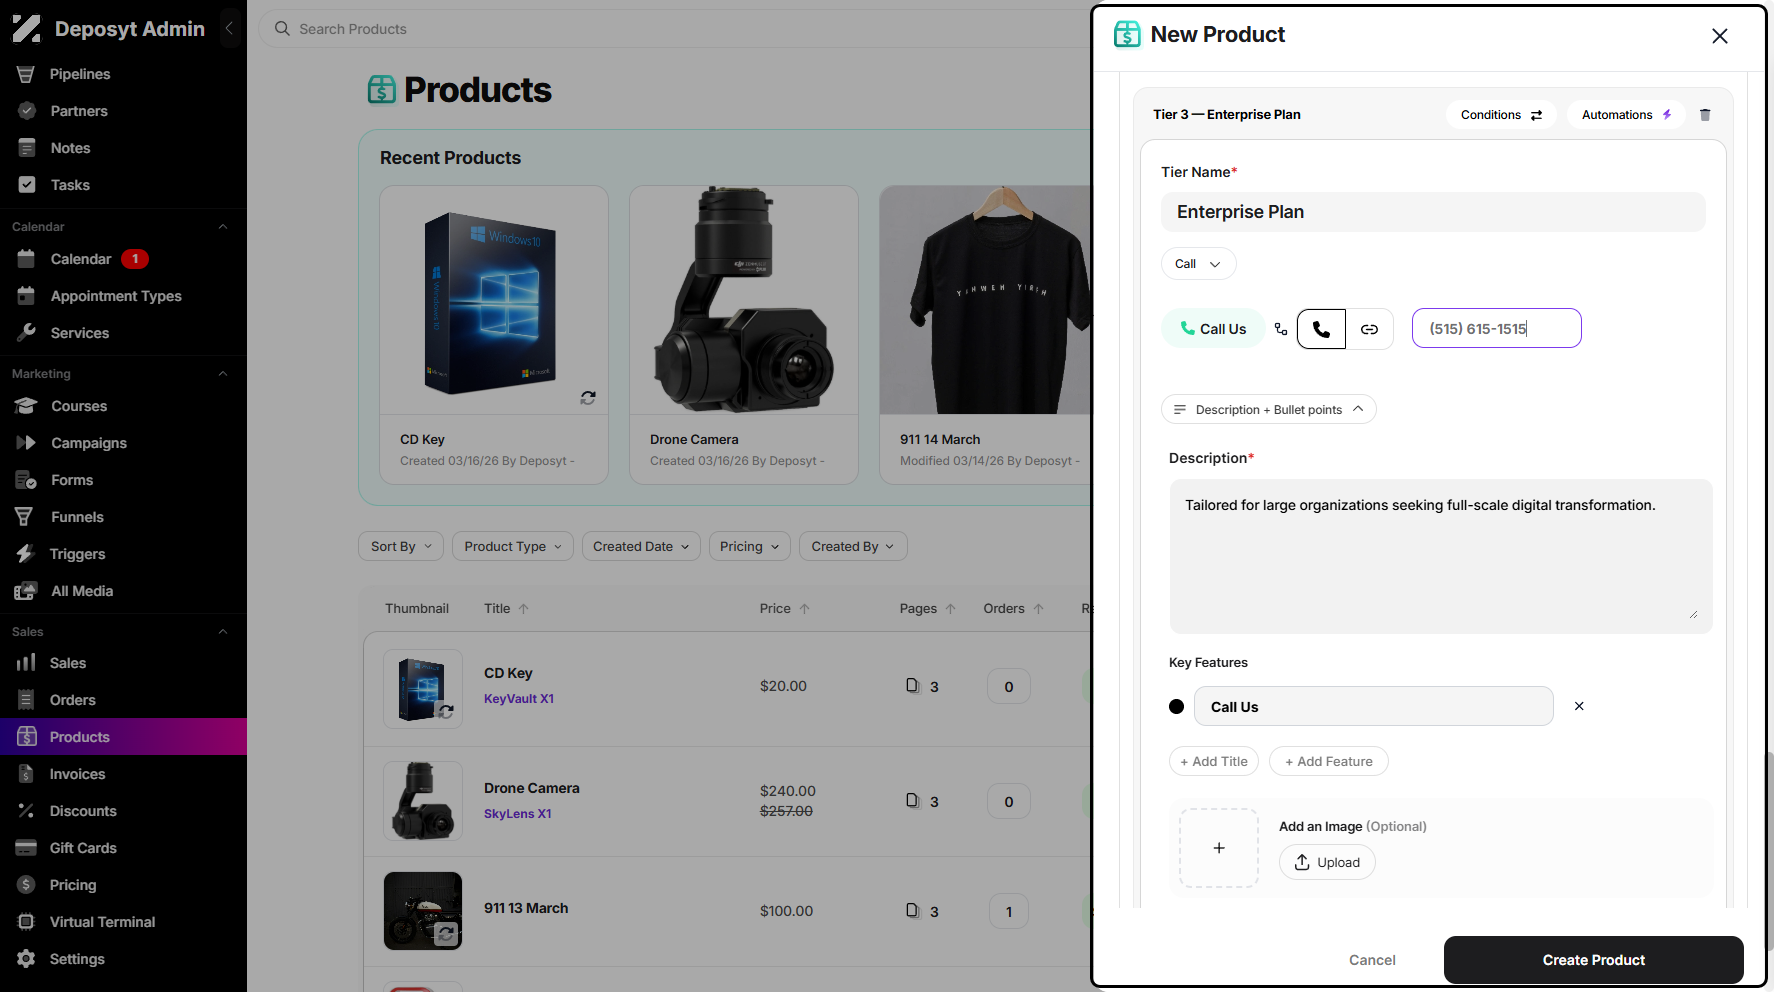Open the Created Date filter
This screenshot has width=1774, height=992.
tap(641, 546)
